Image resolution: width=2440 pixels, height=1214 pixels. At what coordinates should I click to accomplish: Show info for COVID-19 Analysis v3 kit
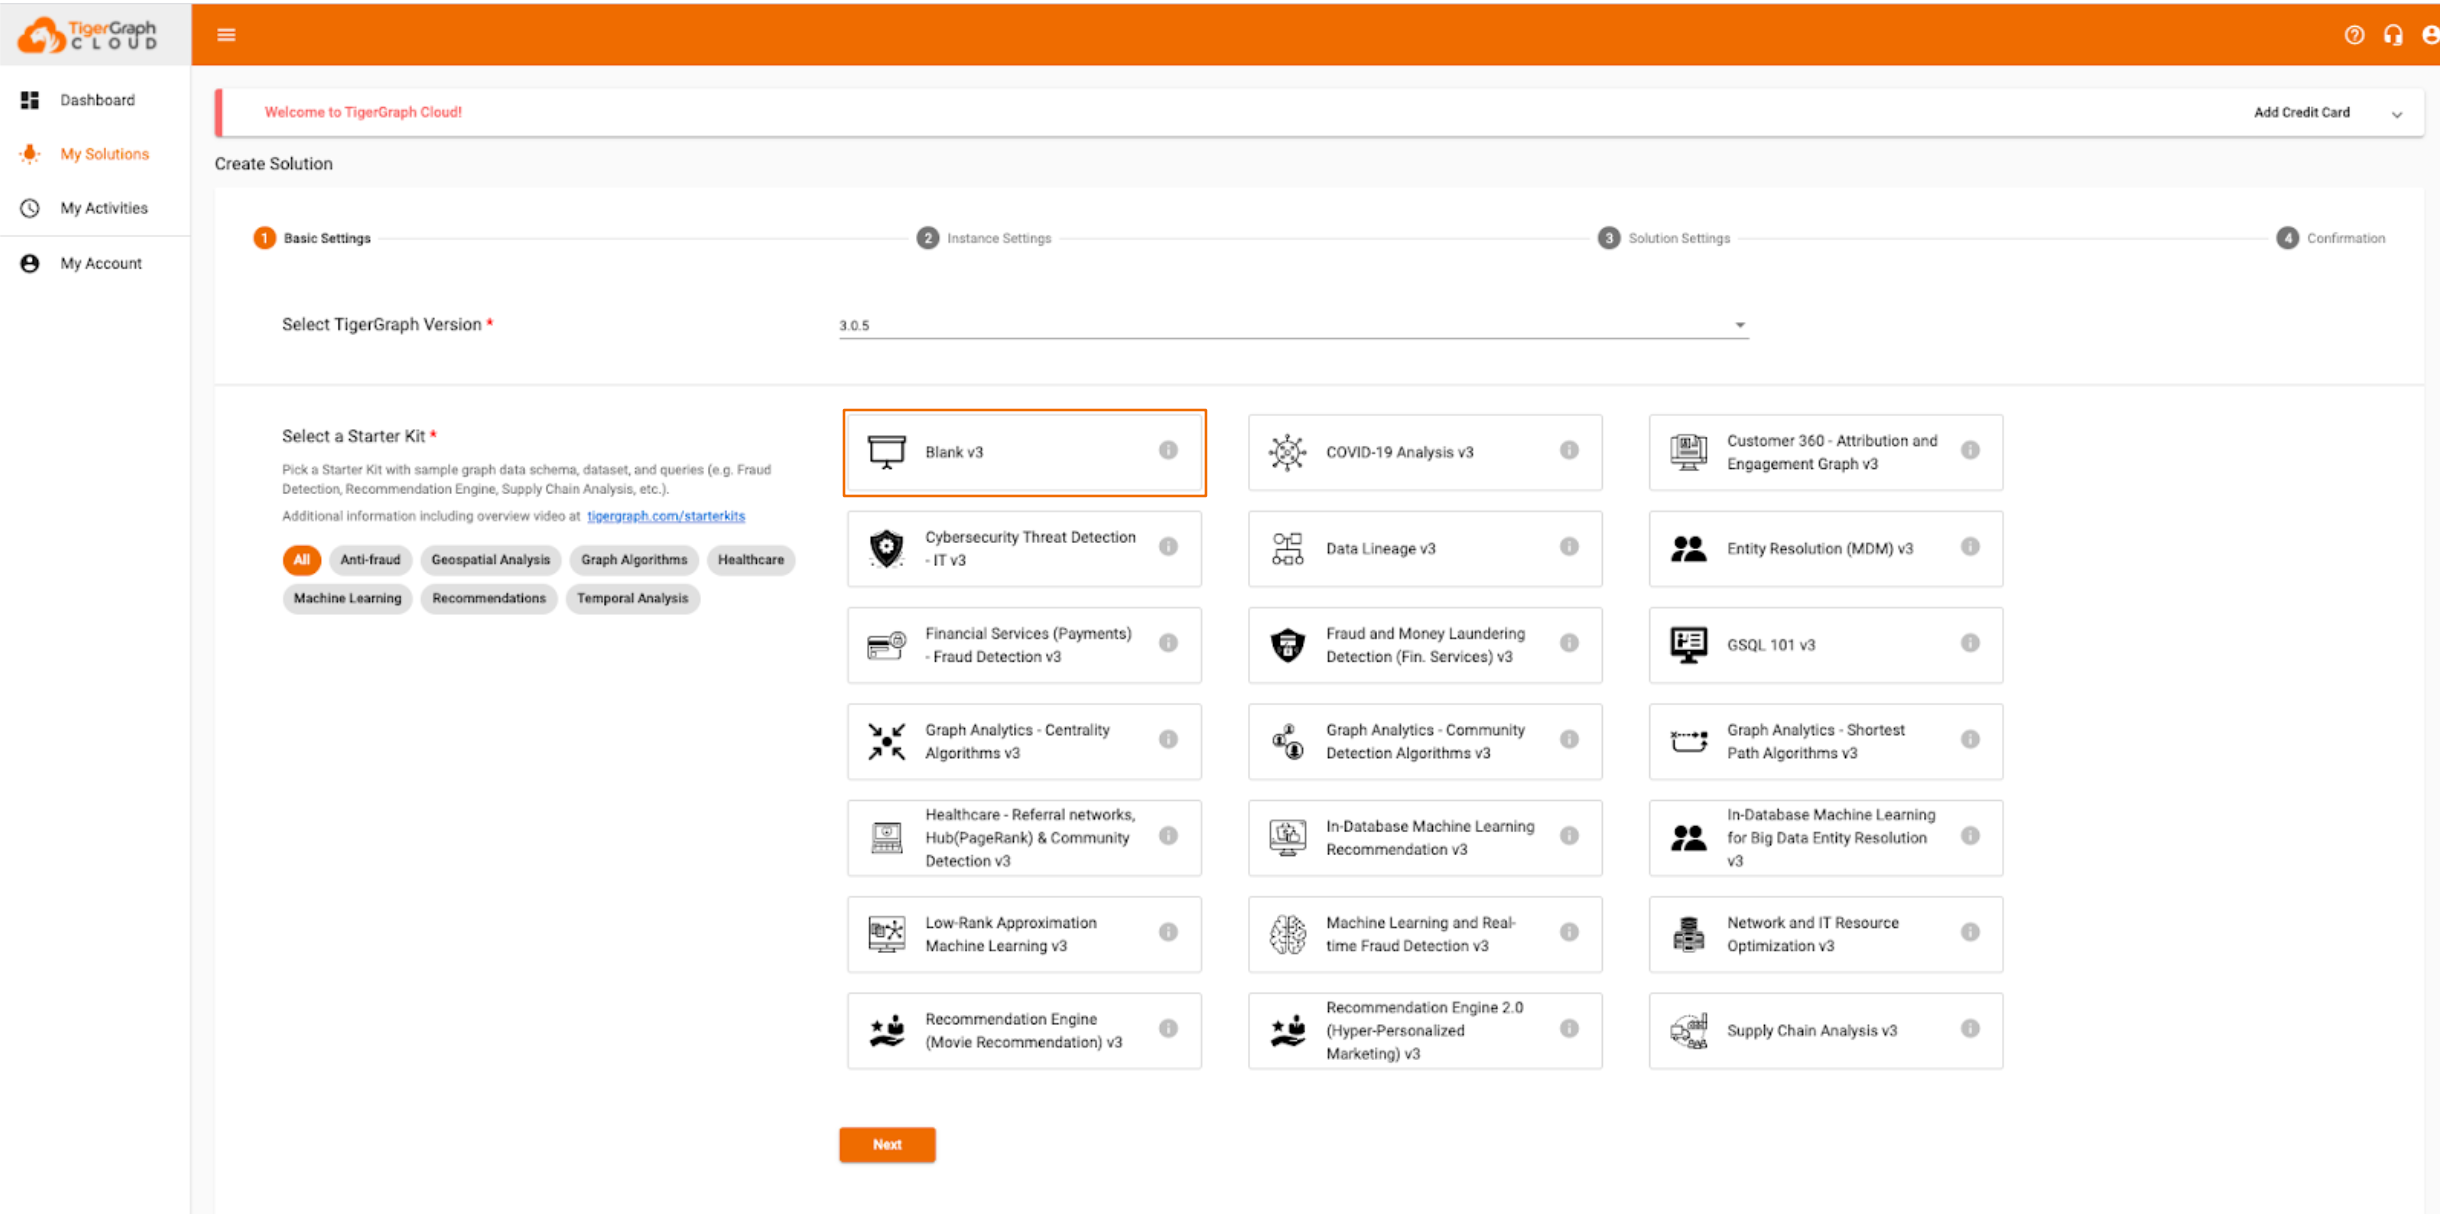click(x=1569, y=450)
